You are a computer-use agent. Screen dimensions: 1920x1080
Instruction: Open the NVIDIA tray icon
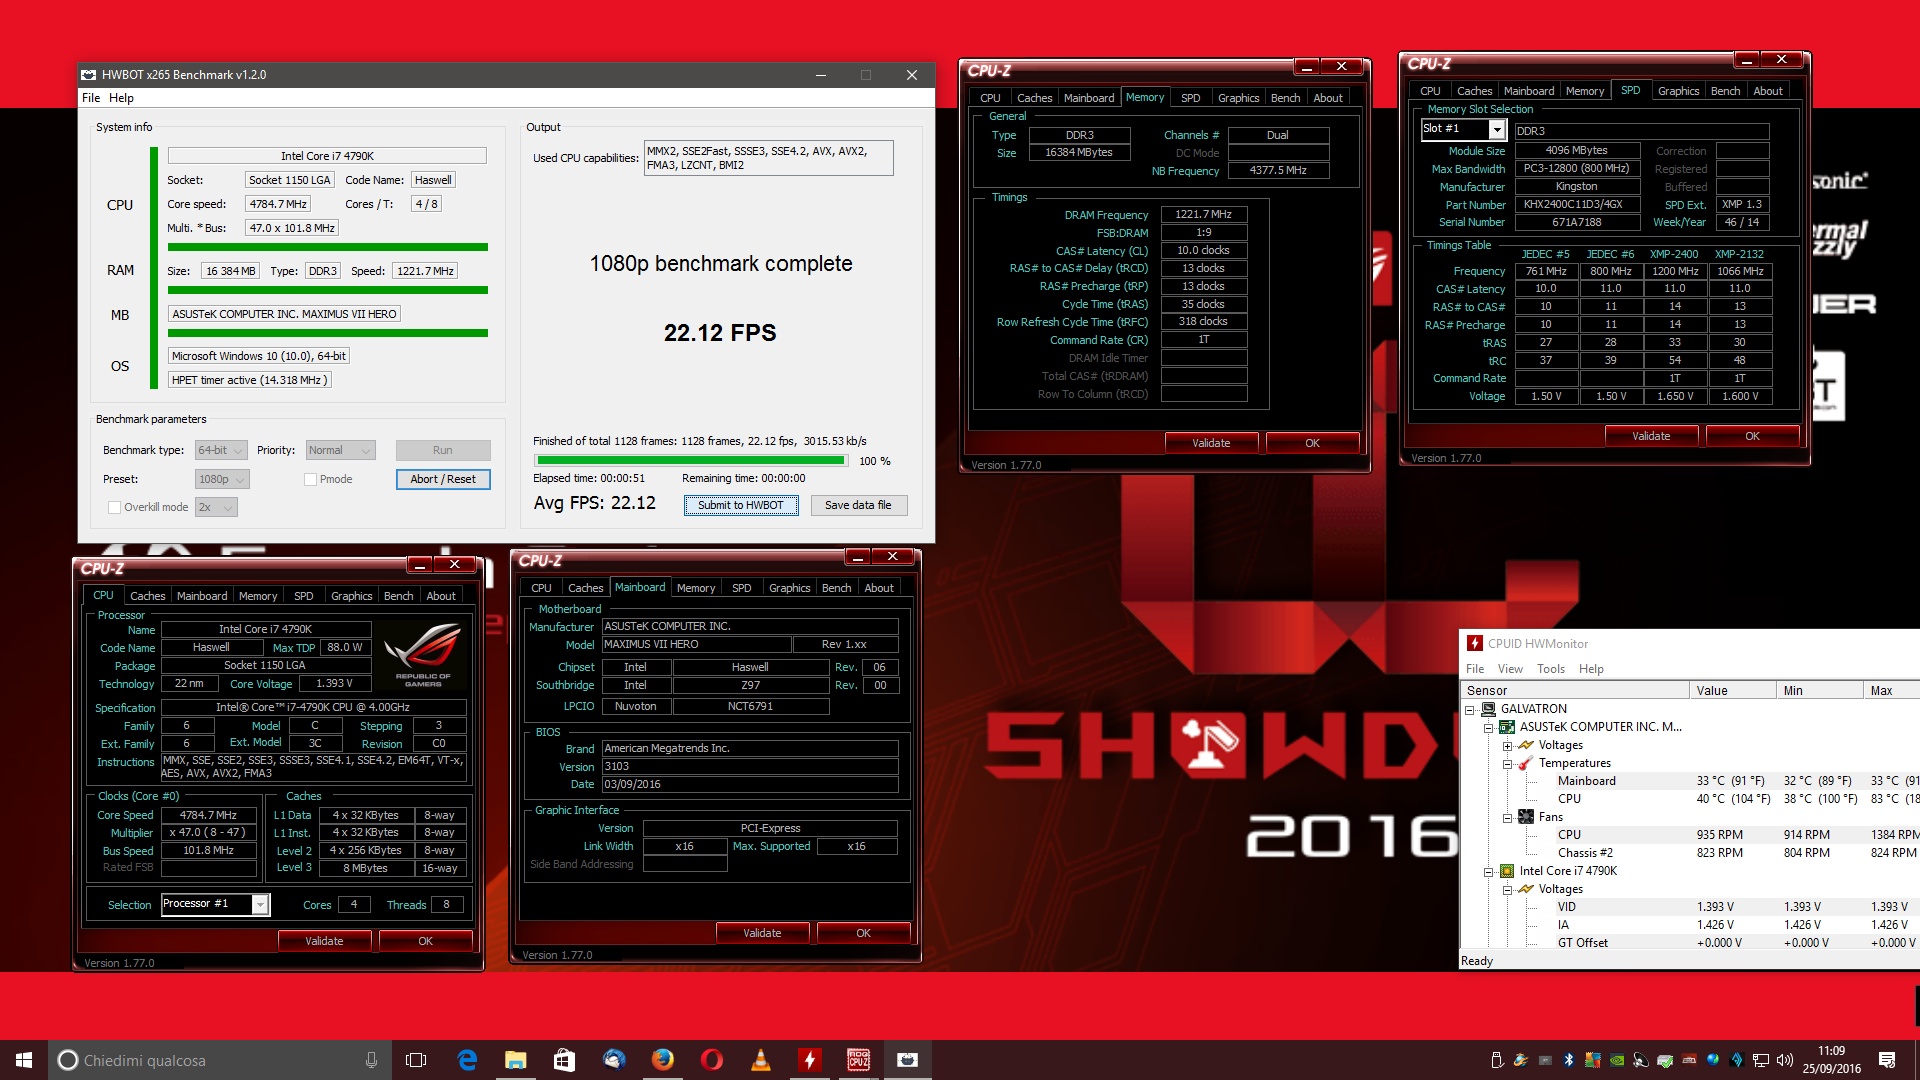coord(1617,1060)
